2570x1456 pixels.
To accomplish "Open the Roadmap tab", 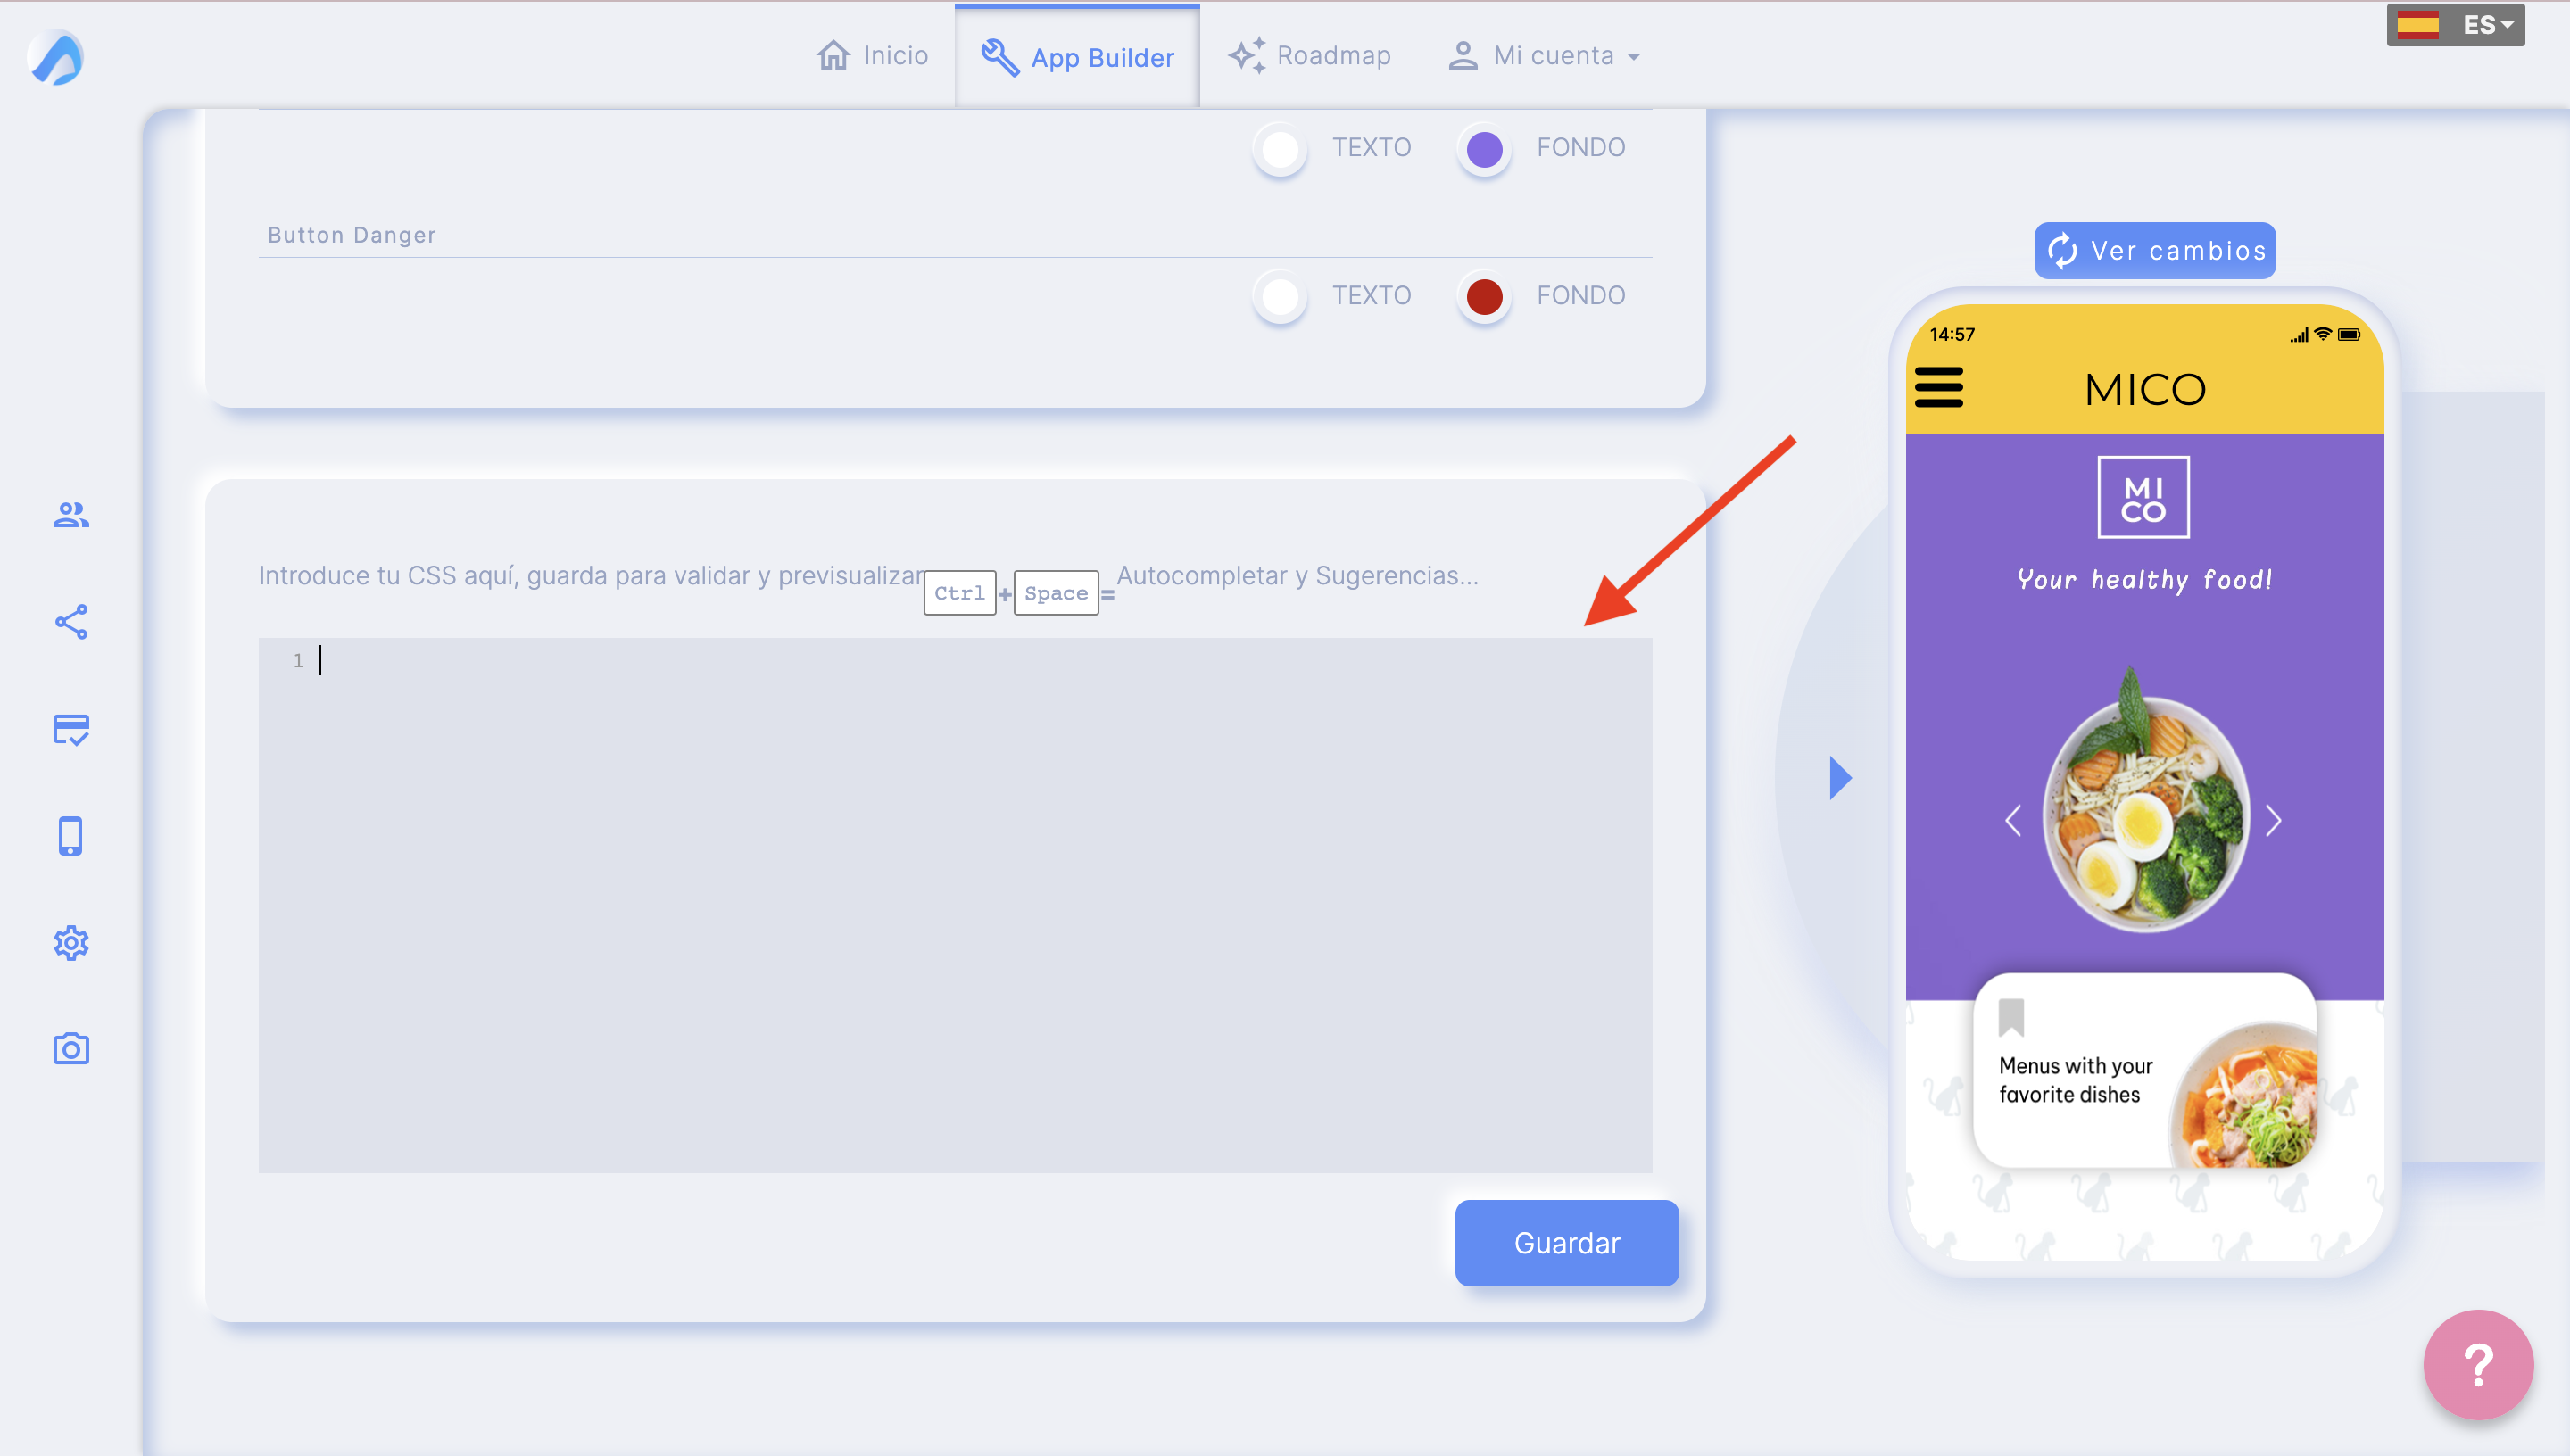I will point(1309,55).
